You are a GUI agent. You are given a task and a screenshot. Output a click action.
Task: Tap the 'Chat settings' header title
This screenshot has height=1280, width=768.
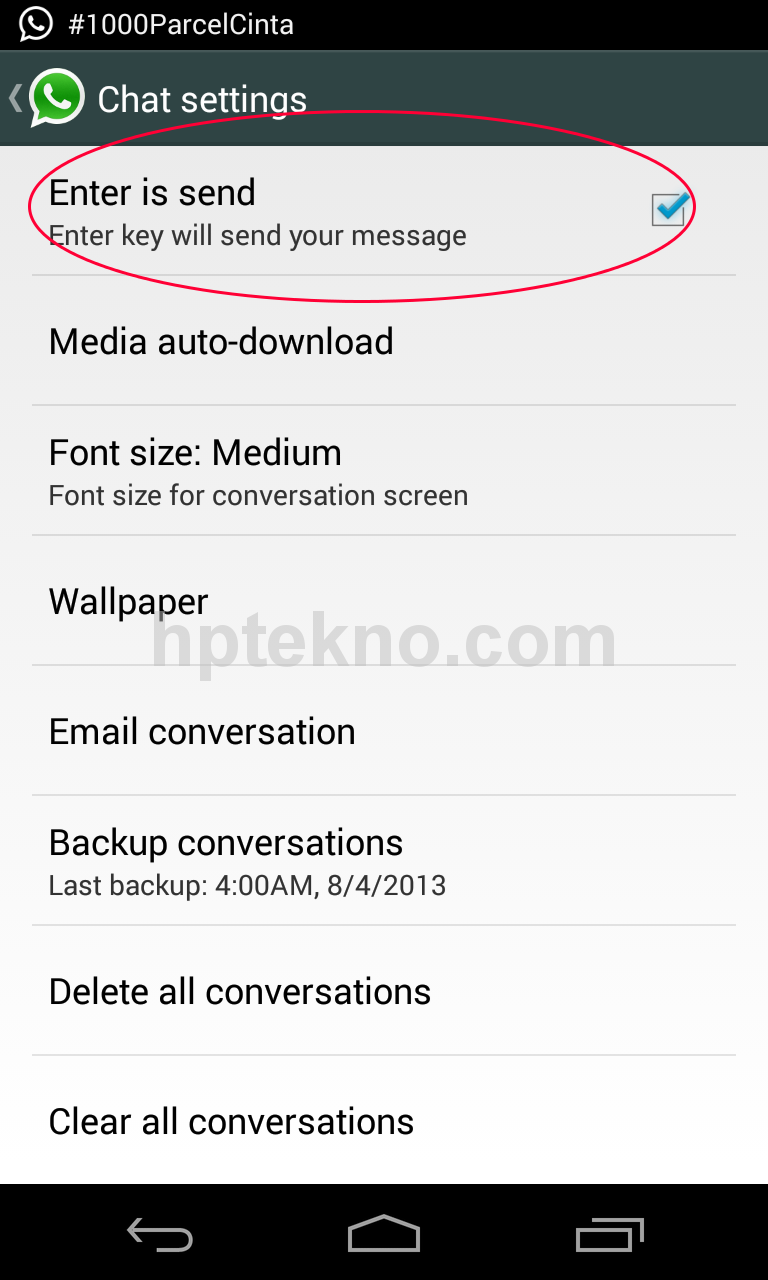click(x=202, y=100)
